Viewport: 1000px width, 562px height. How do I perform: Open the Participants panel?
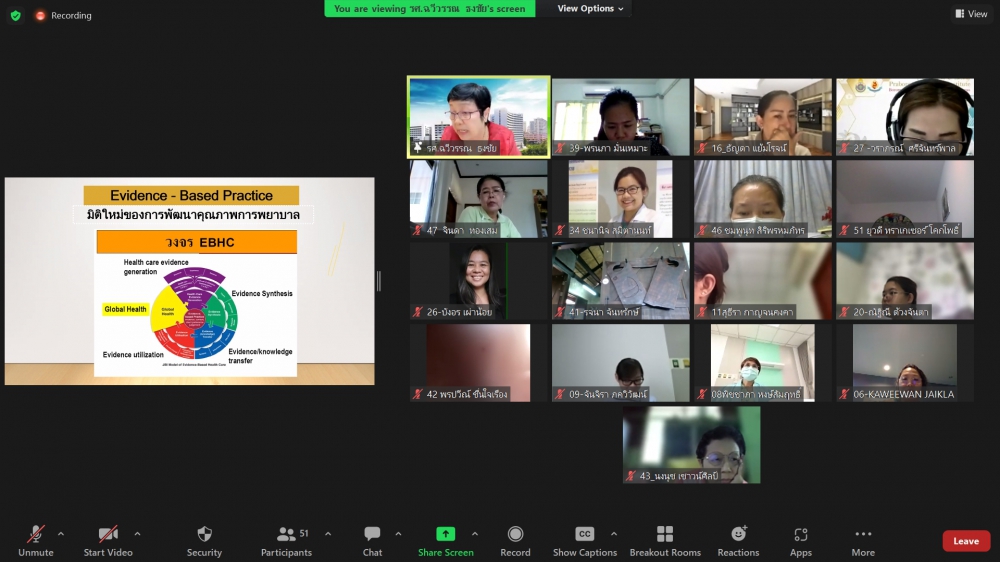click(x=286, y=535)
